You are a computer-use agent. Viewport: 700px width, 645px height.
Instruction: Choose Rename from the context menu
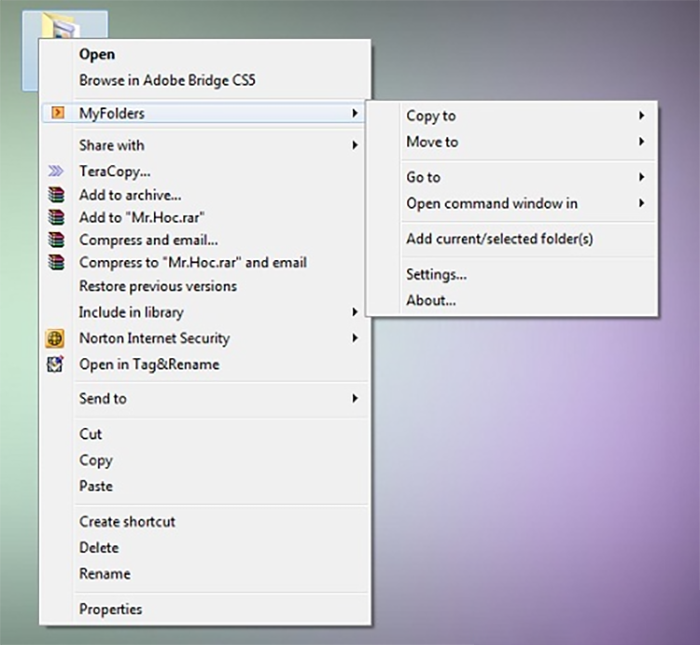(x=205, y=574)
